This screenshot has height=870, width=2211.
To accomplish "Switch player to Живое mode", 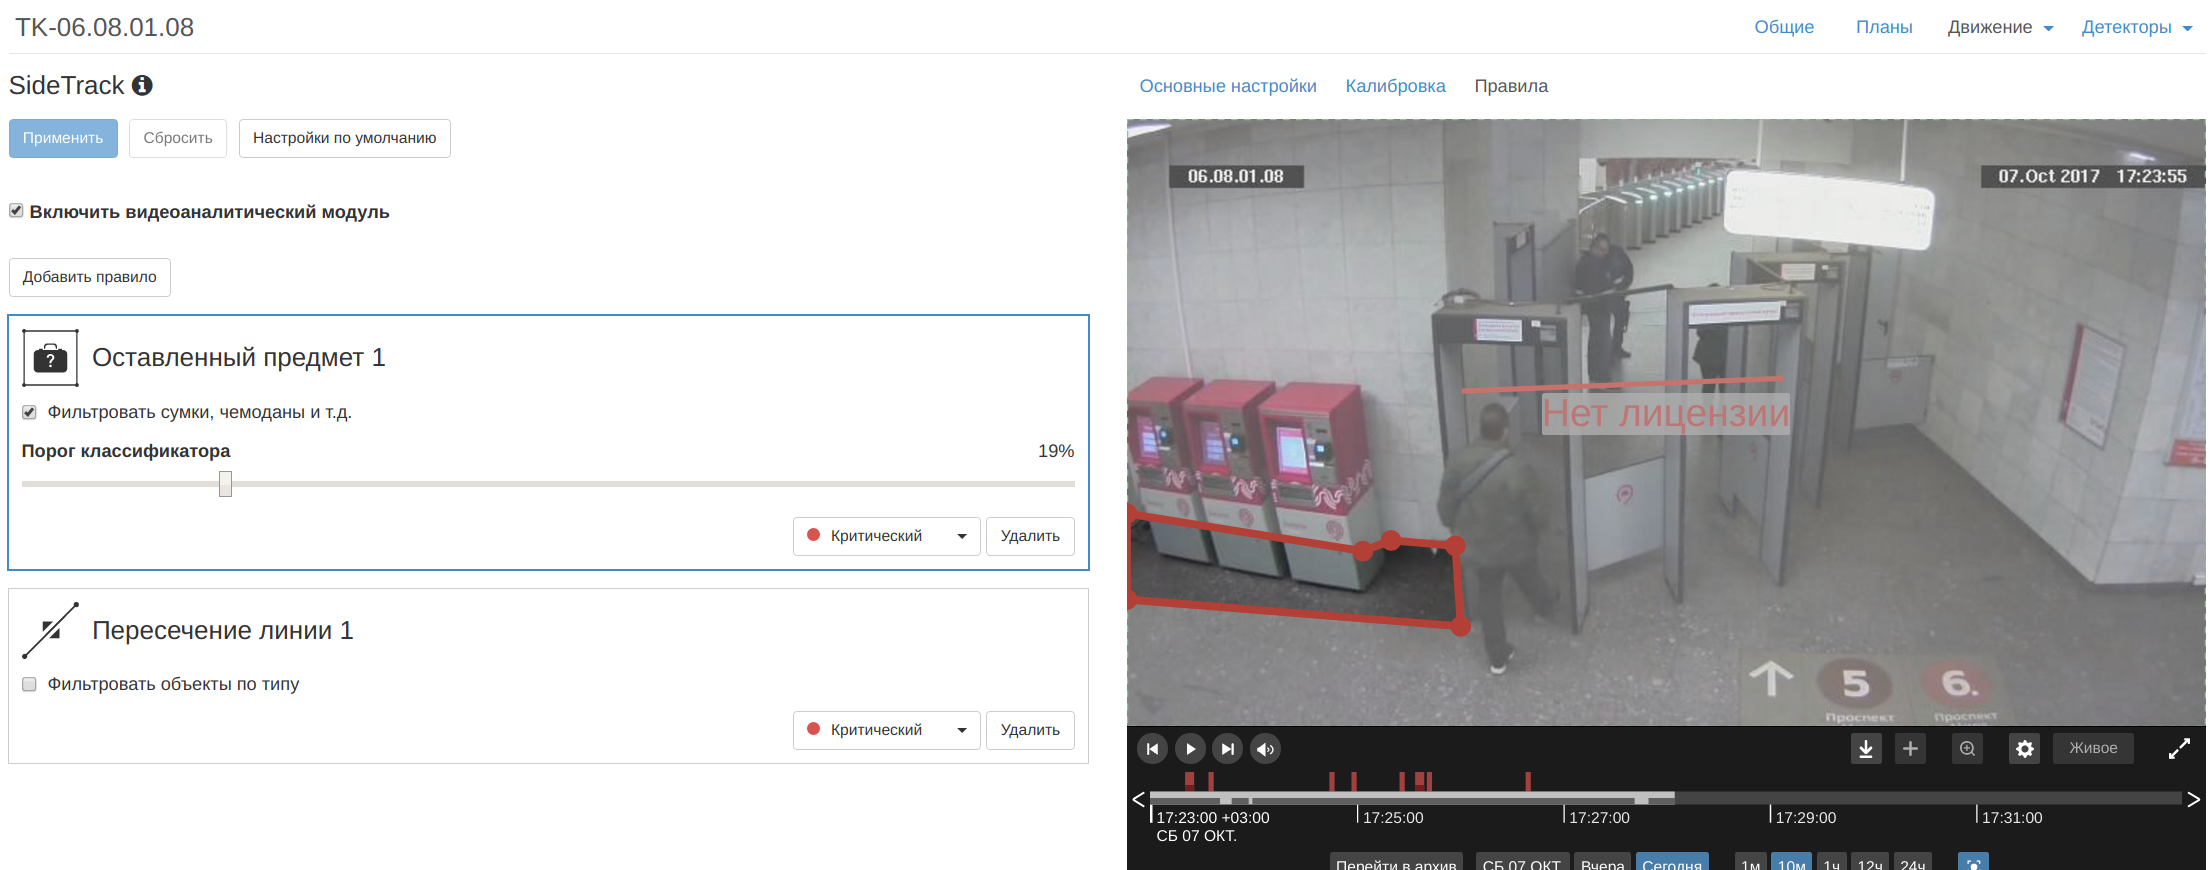I will coord(2093,748).
